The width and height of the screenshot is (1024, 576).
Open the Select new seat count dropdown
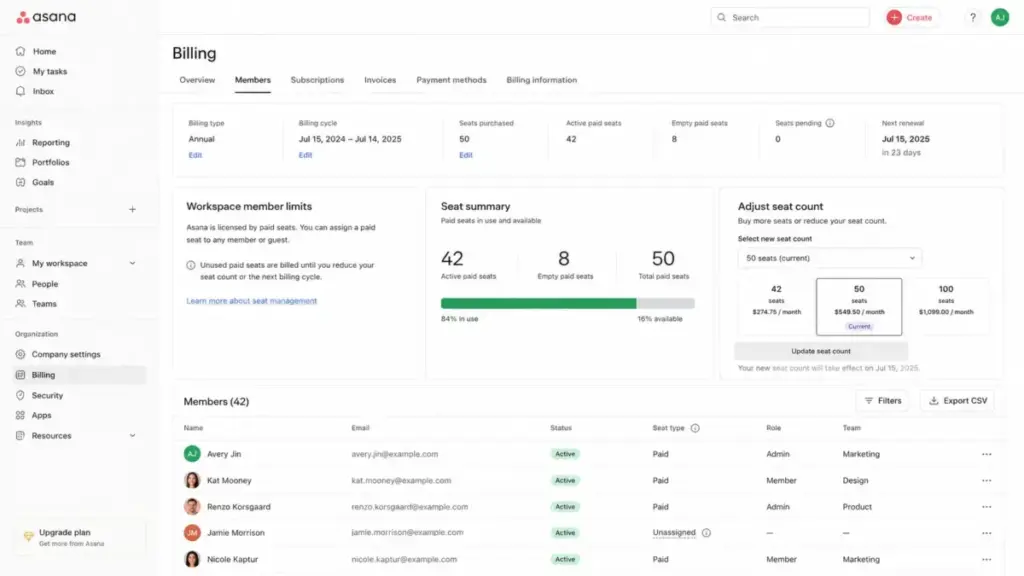coord(829,258)
